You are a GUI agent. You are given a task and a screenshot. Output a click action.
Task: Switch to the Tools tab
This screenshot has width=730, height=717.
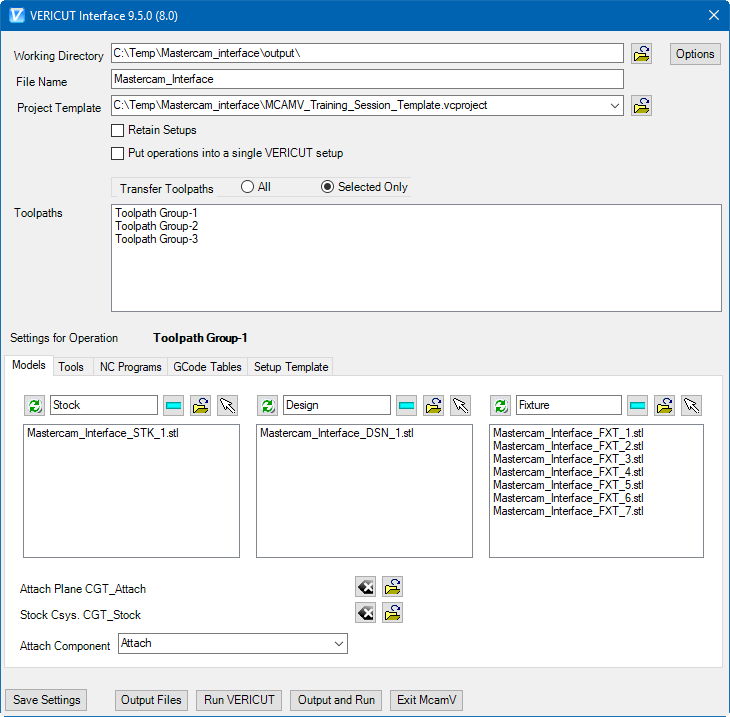point(71,367)
